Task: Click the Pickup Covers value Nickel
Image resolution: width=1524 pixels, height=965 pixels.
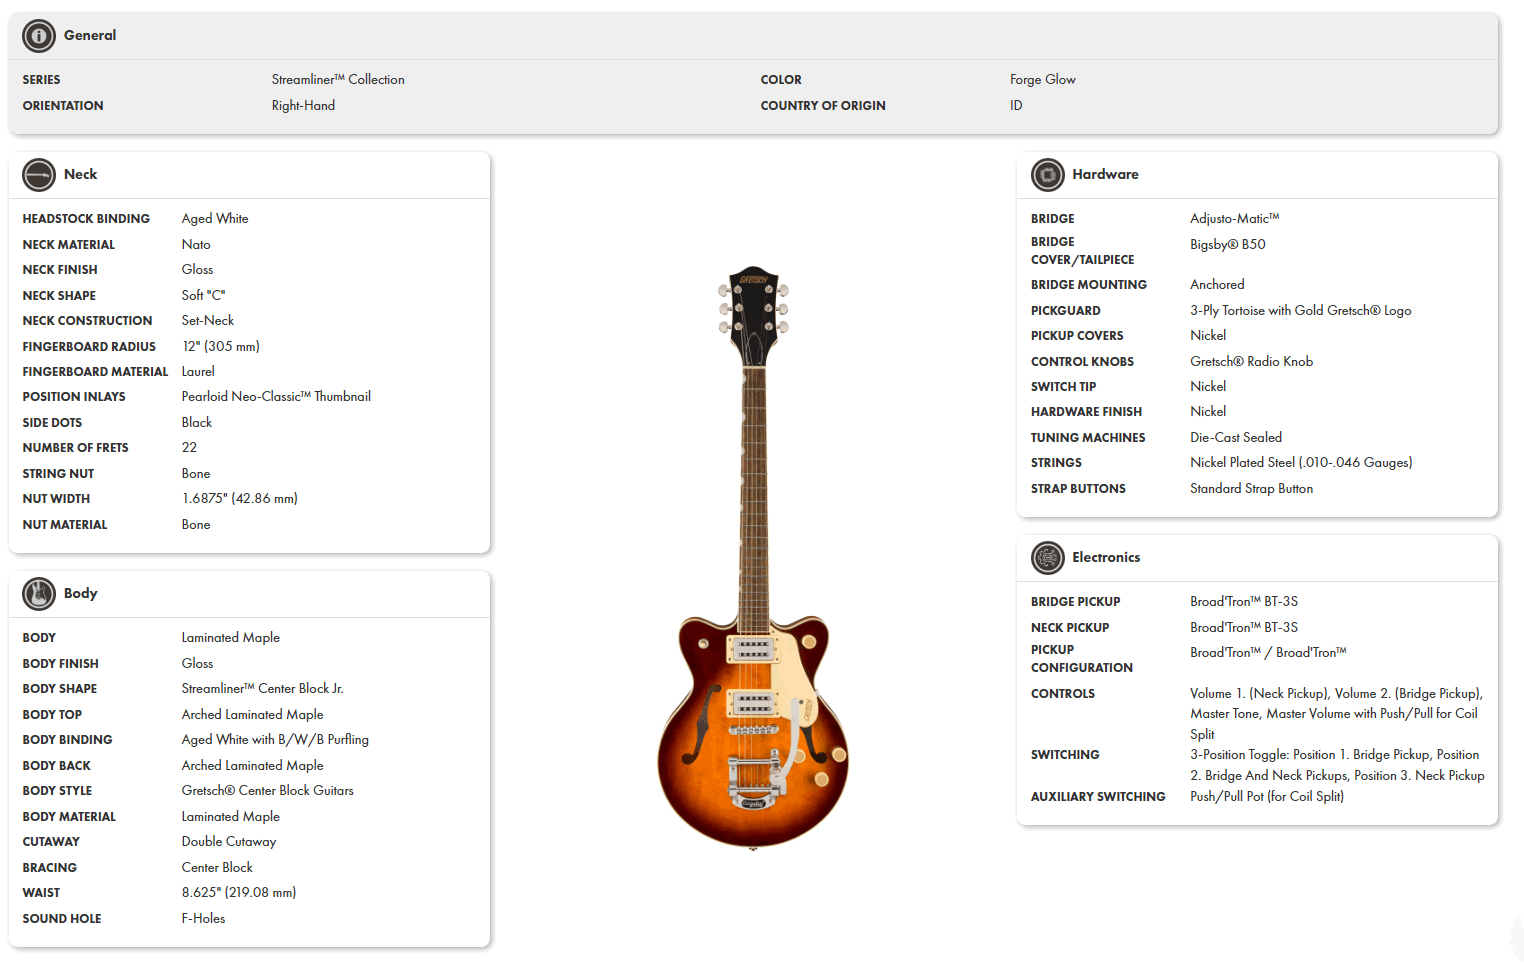Action: coord(1208,335)
